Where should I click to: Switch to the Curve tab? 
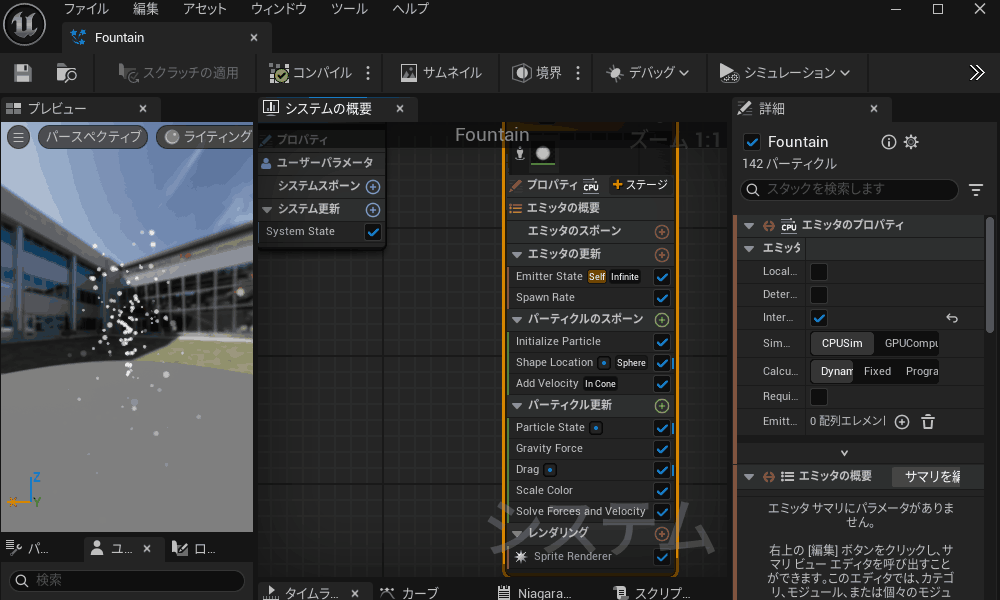[x=410, y=593]
